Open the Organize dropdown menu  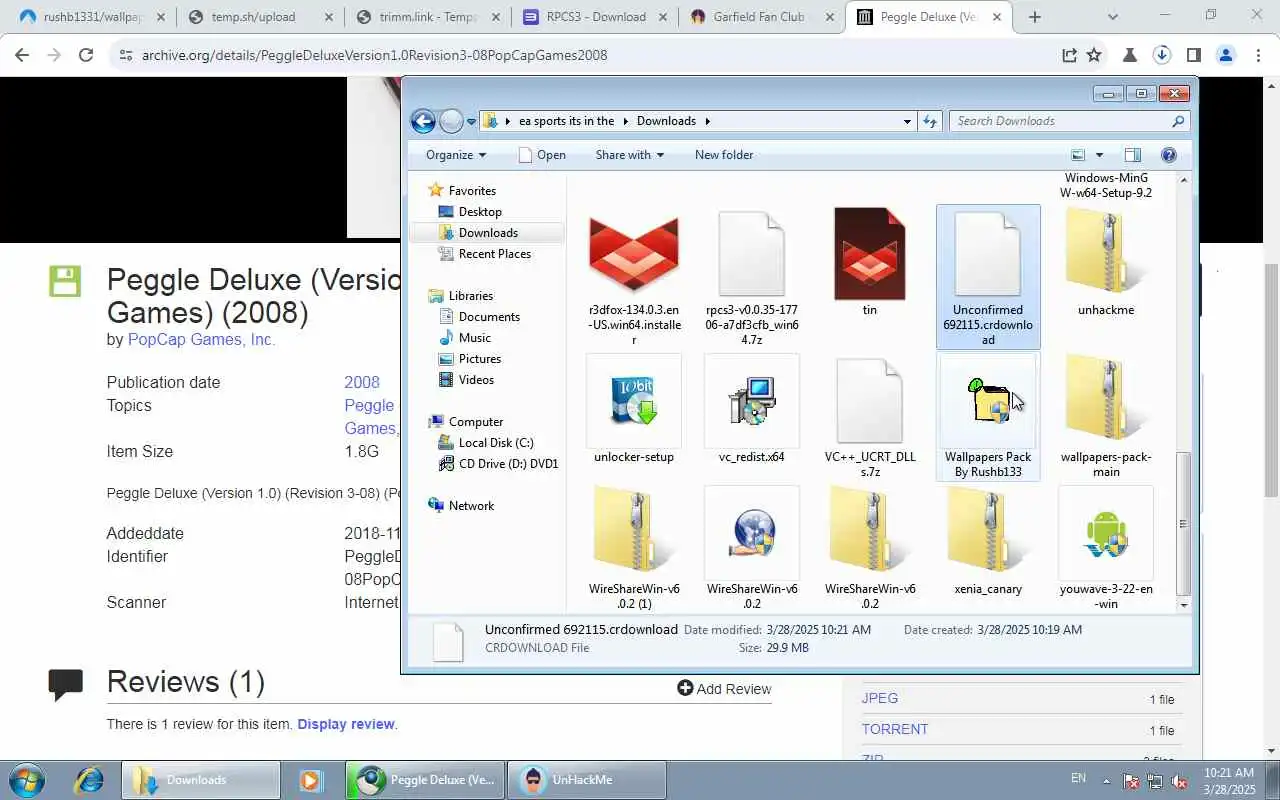point(456,155)
